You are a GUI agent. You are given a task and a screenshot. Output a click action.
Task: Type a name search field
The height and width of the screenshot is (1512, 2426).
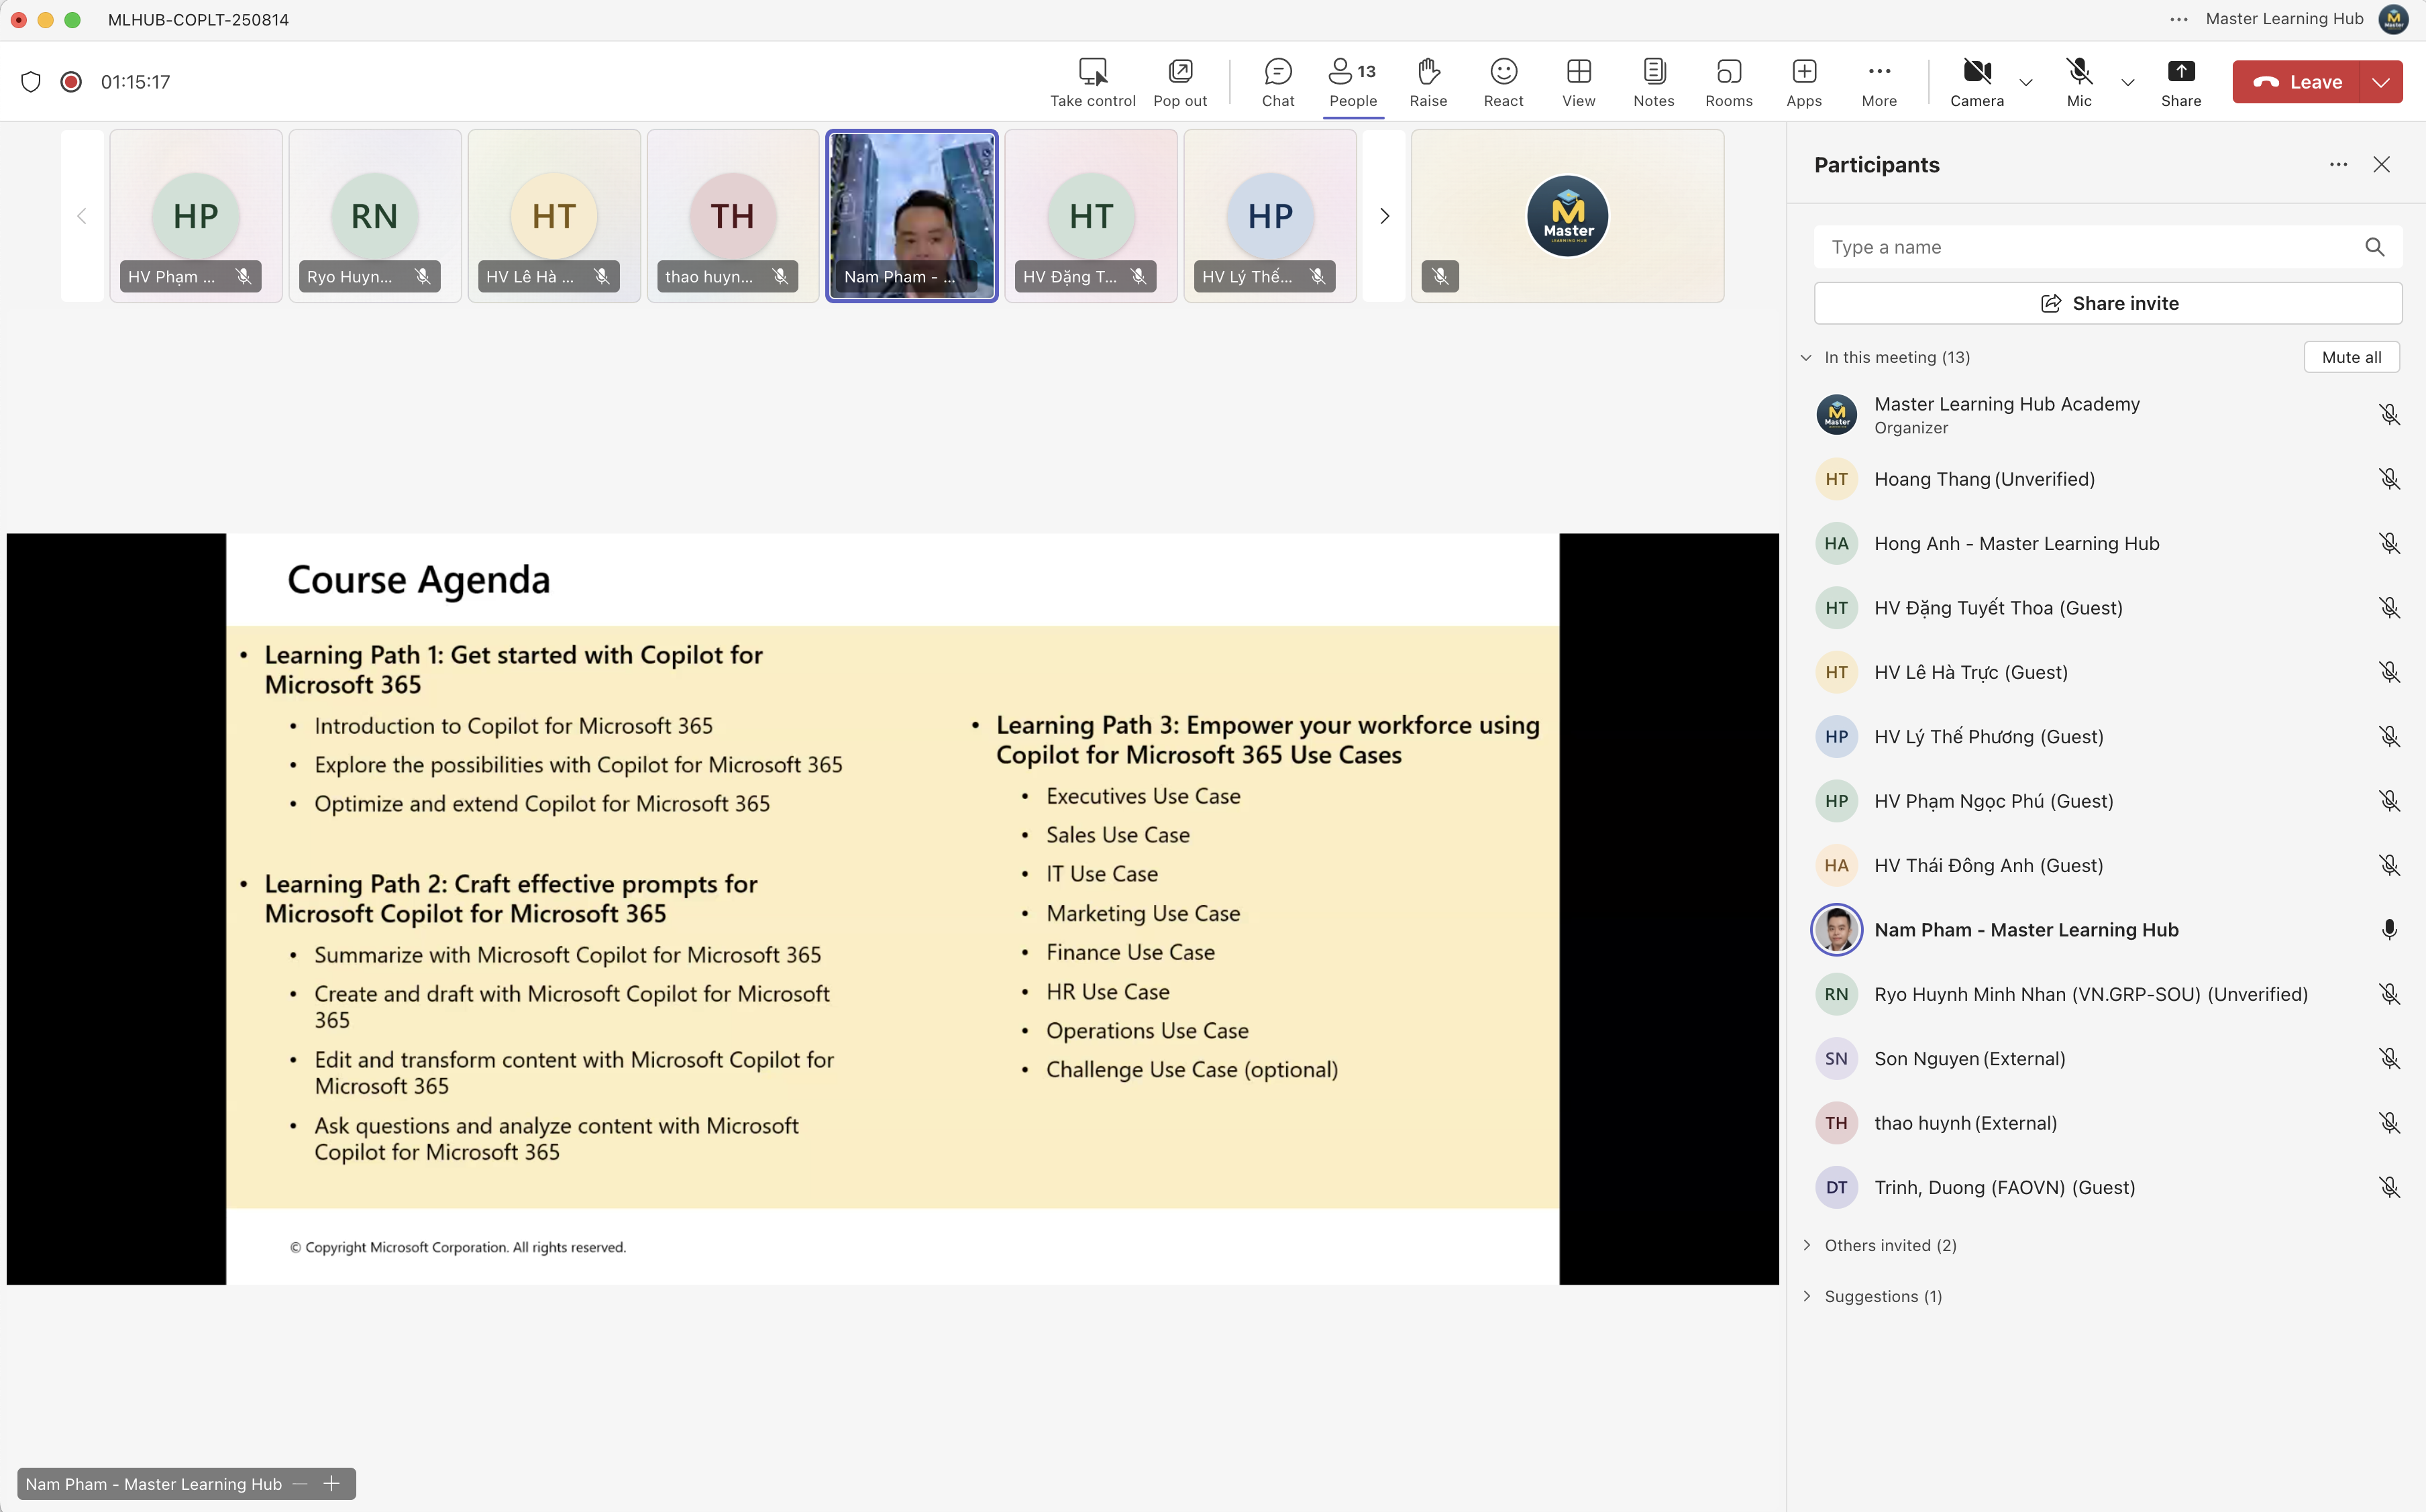tap(2107, 247)
